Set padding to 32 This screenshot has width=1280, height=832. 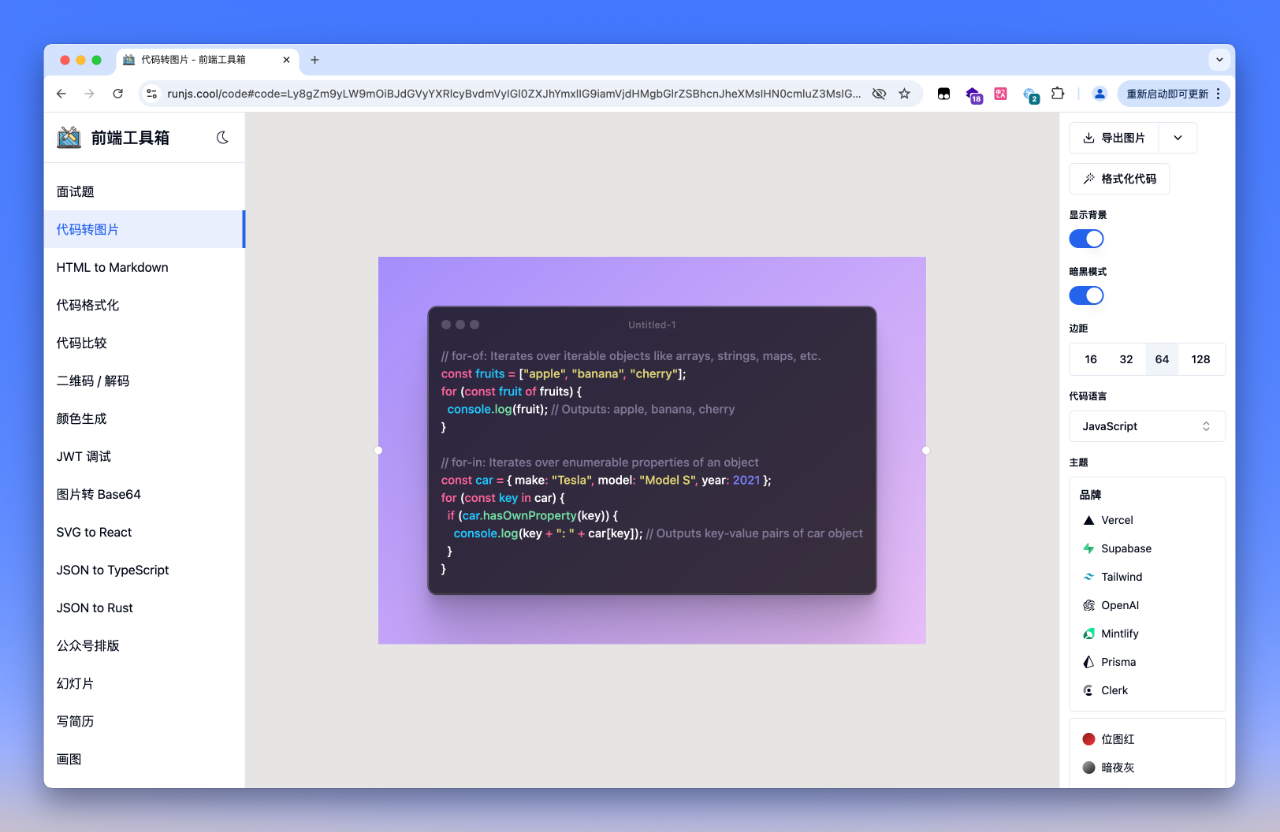point(1126,359)
